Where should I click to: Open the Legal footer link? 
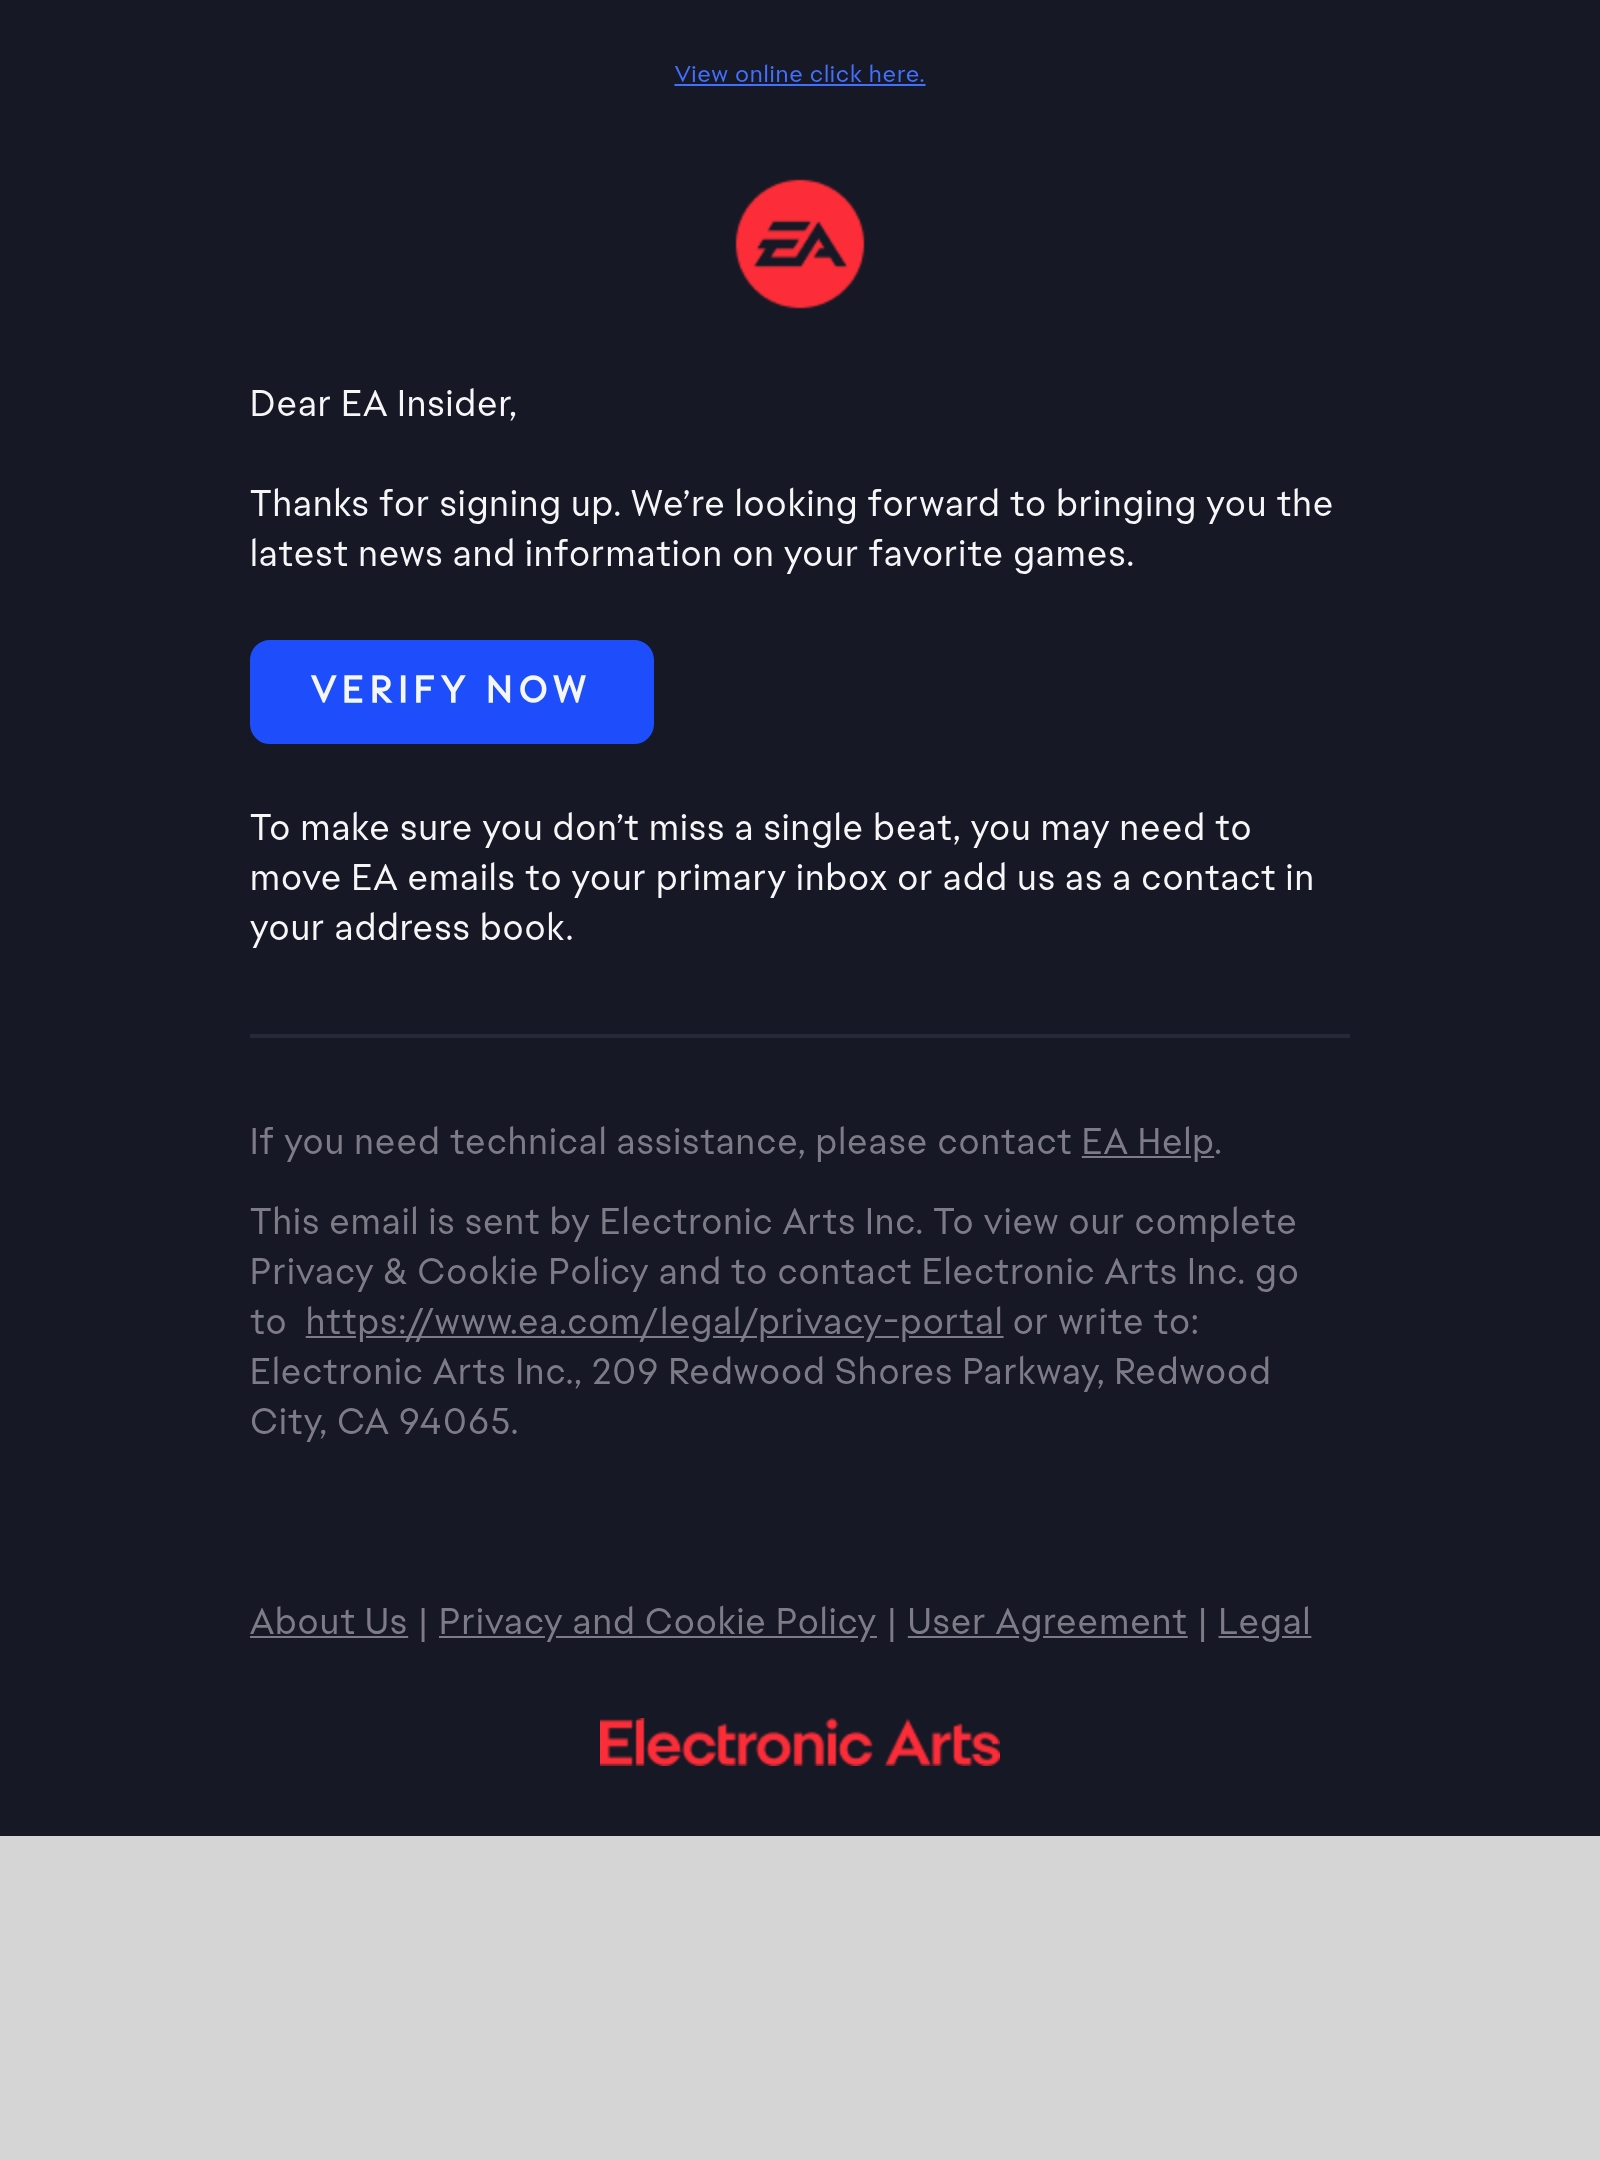[1264, 1622]
